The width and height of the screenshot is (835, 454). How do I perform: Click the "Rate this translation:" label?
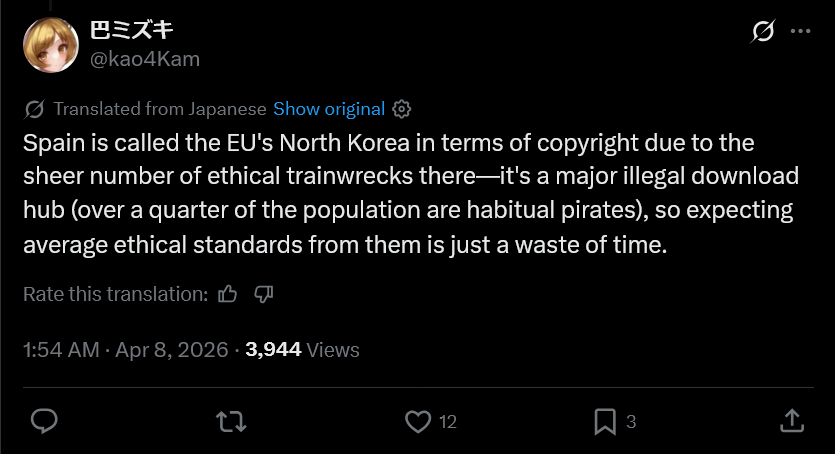click(115, 294)
